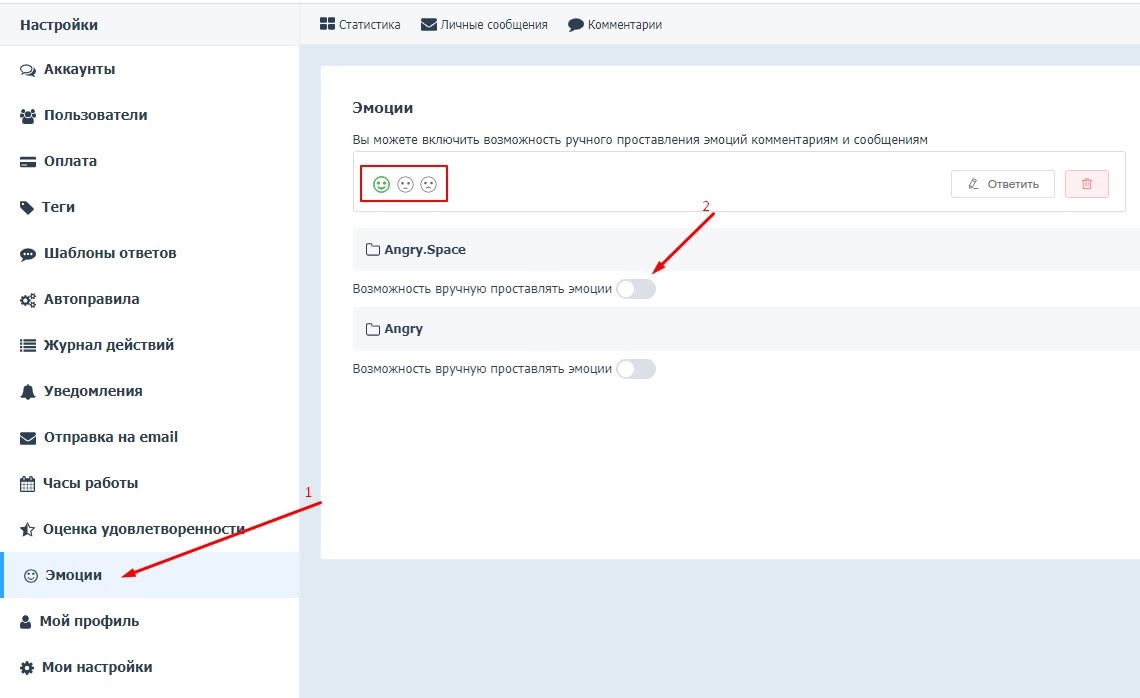Click the red trash delete button
1140x698 pixels.
tap(1087, 184)
